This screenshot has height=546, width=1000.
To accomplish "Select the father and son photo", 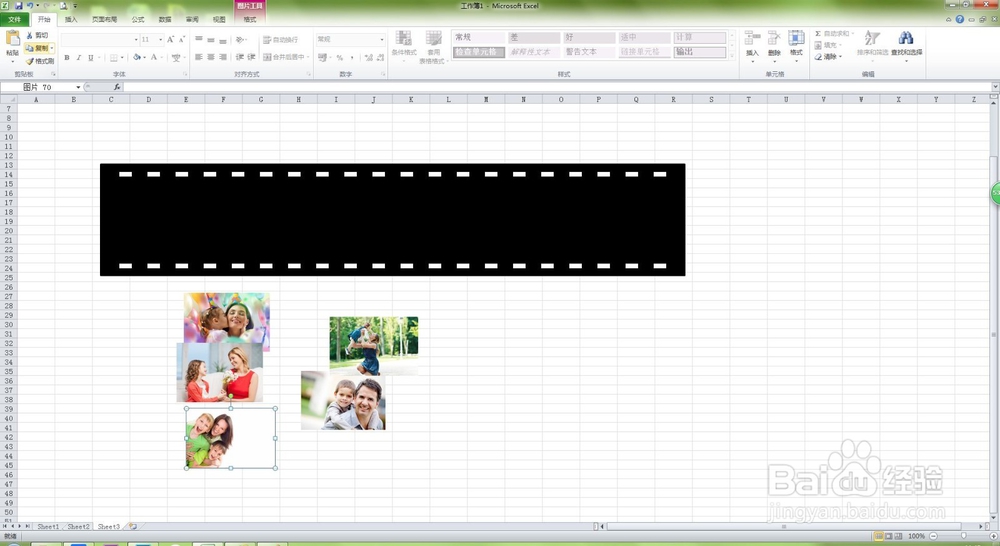I will tap(343, 400).
